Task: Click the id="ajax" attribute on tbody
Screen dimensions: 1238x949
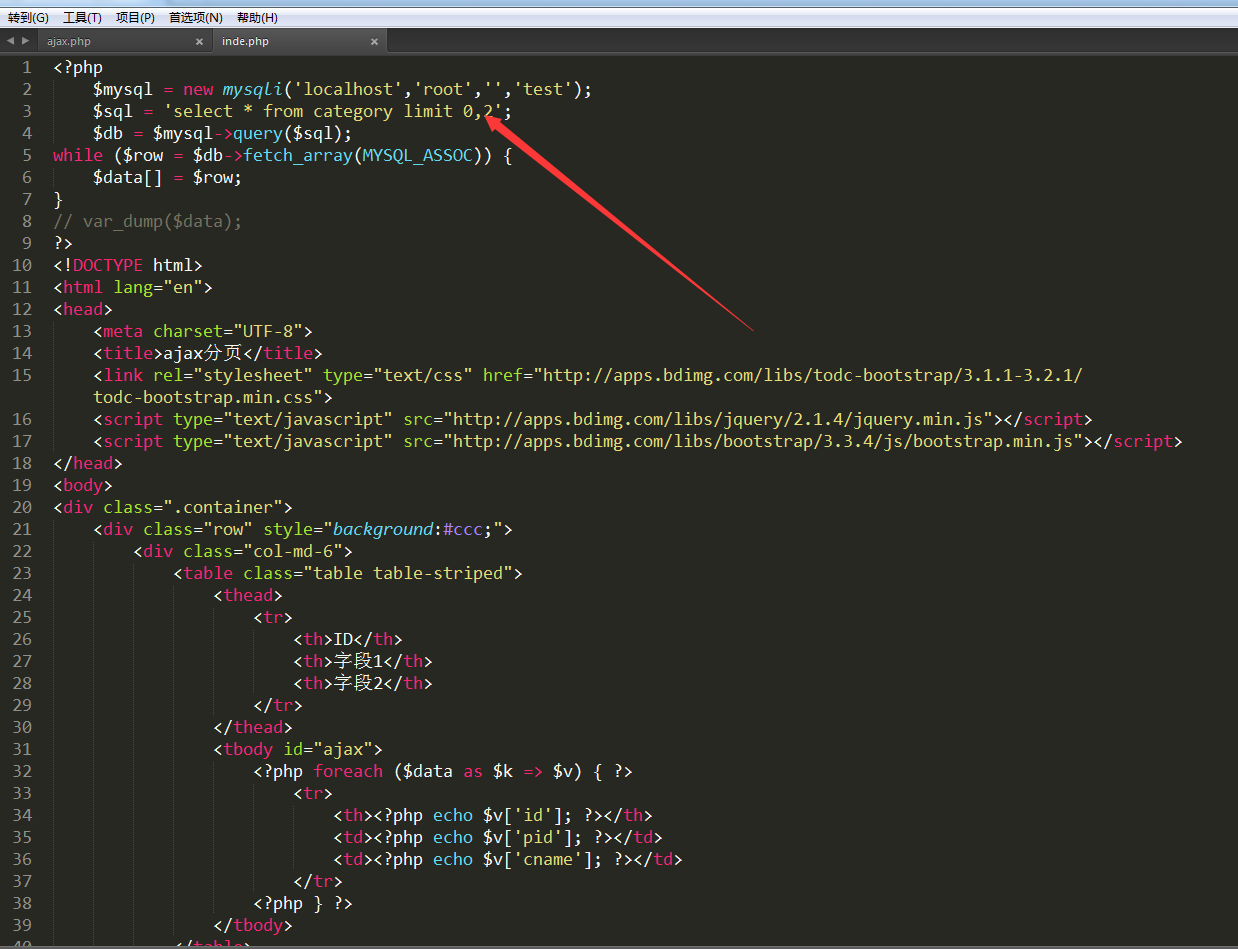Action: [328, 749]
